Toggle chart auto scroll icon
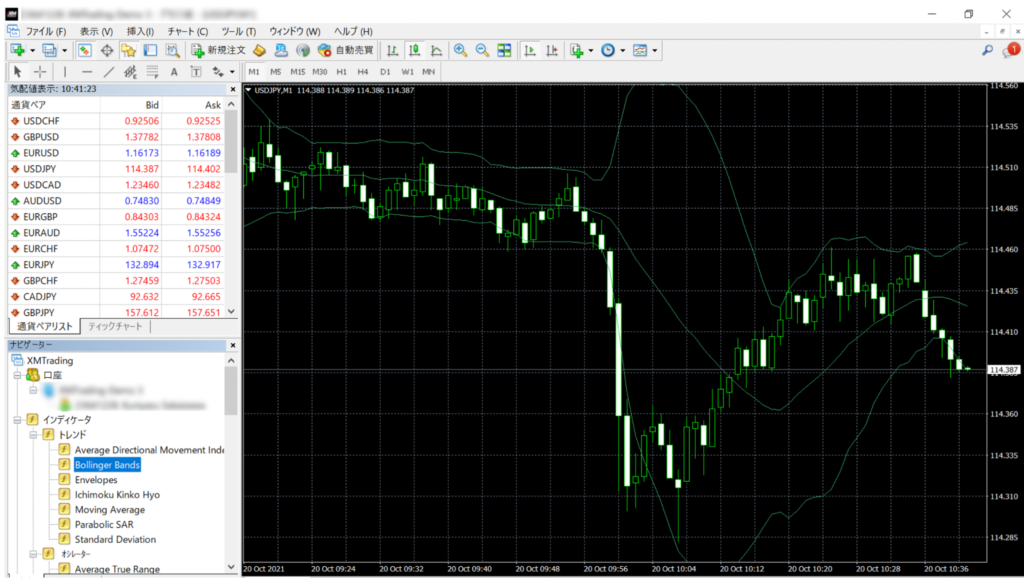This screenshot has width=1024, height=578. pyautogui.click(x=530, y=50)
